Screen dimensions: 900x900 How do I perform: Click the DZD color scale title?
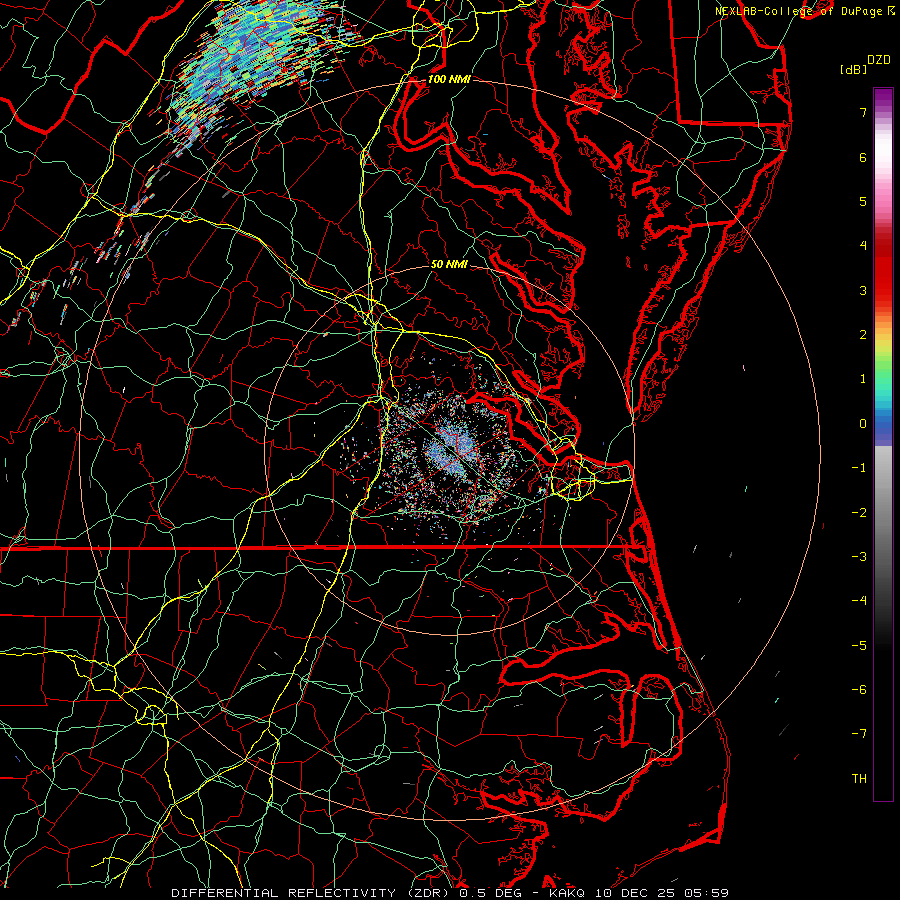click(879, 60)
